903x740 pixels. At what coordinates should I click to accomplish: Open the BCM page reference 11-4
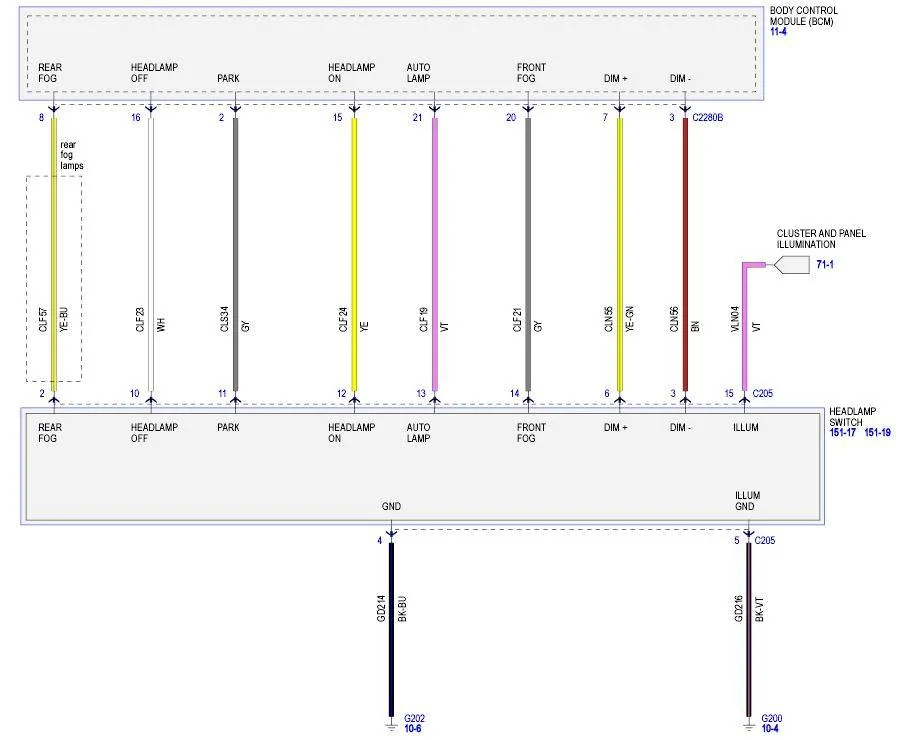pos(778,32)
